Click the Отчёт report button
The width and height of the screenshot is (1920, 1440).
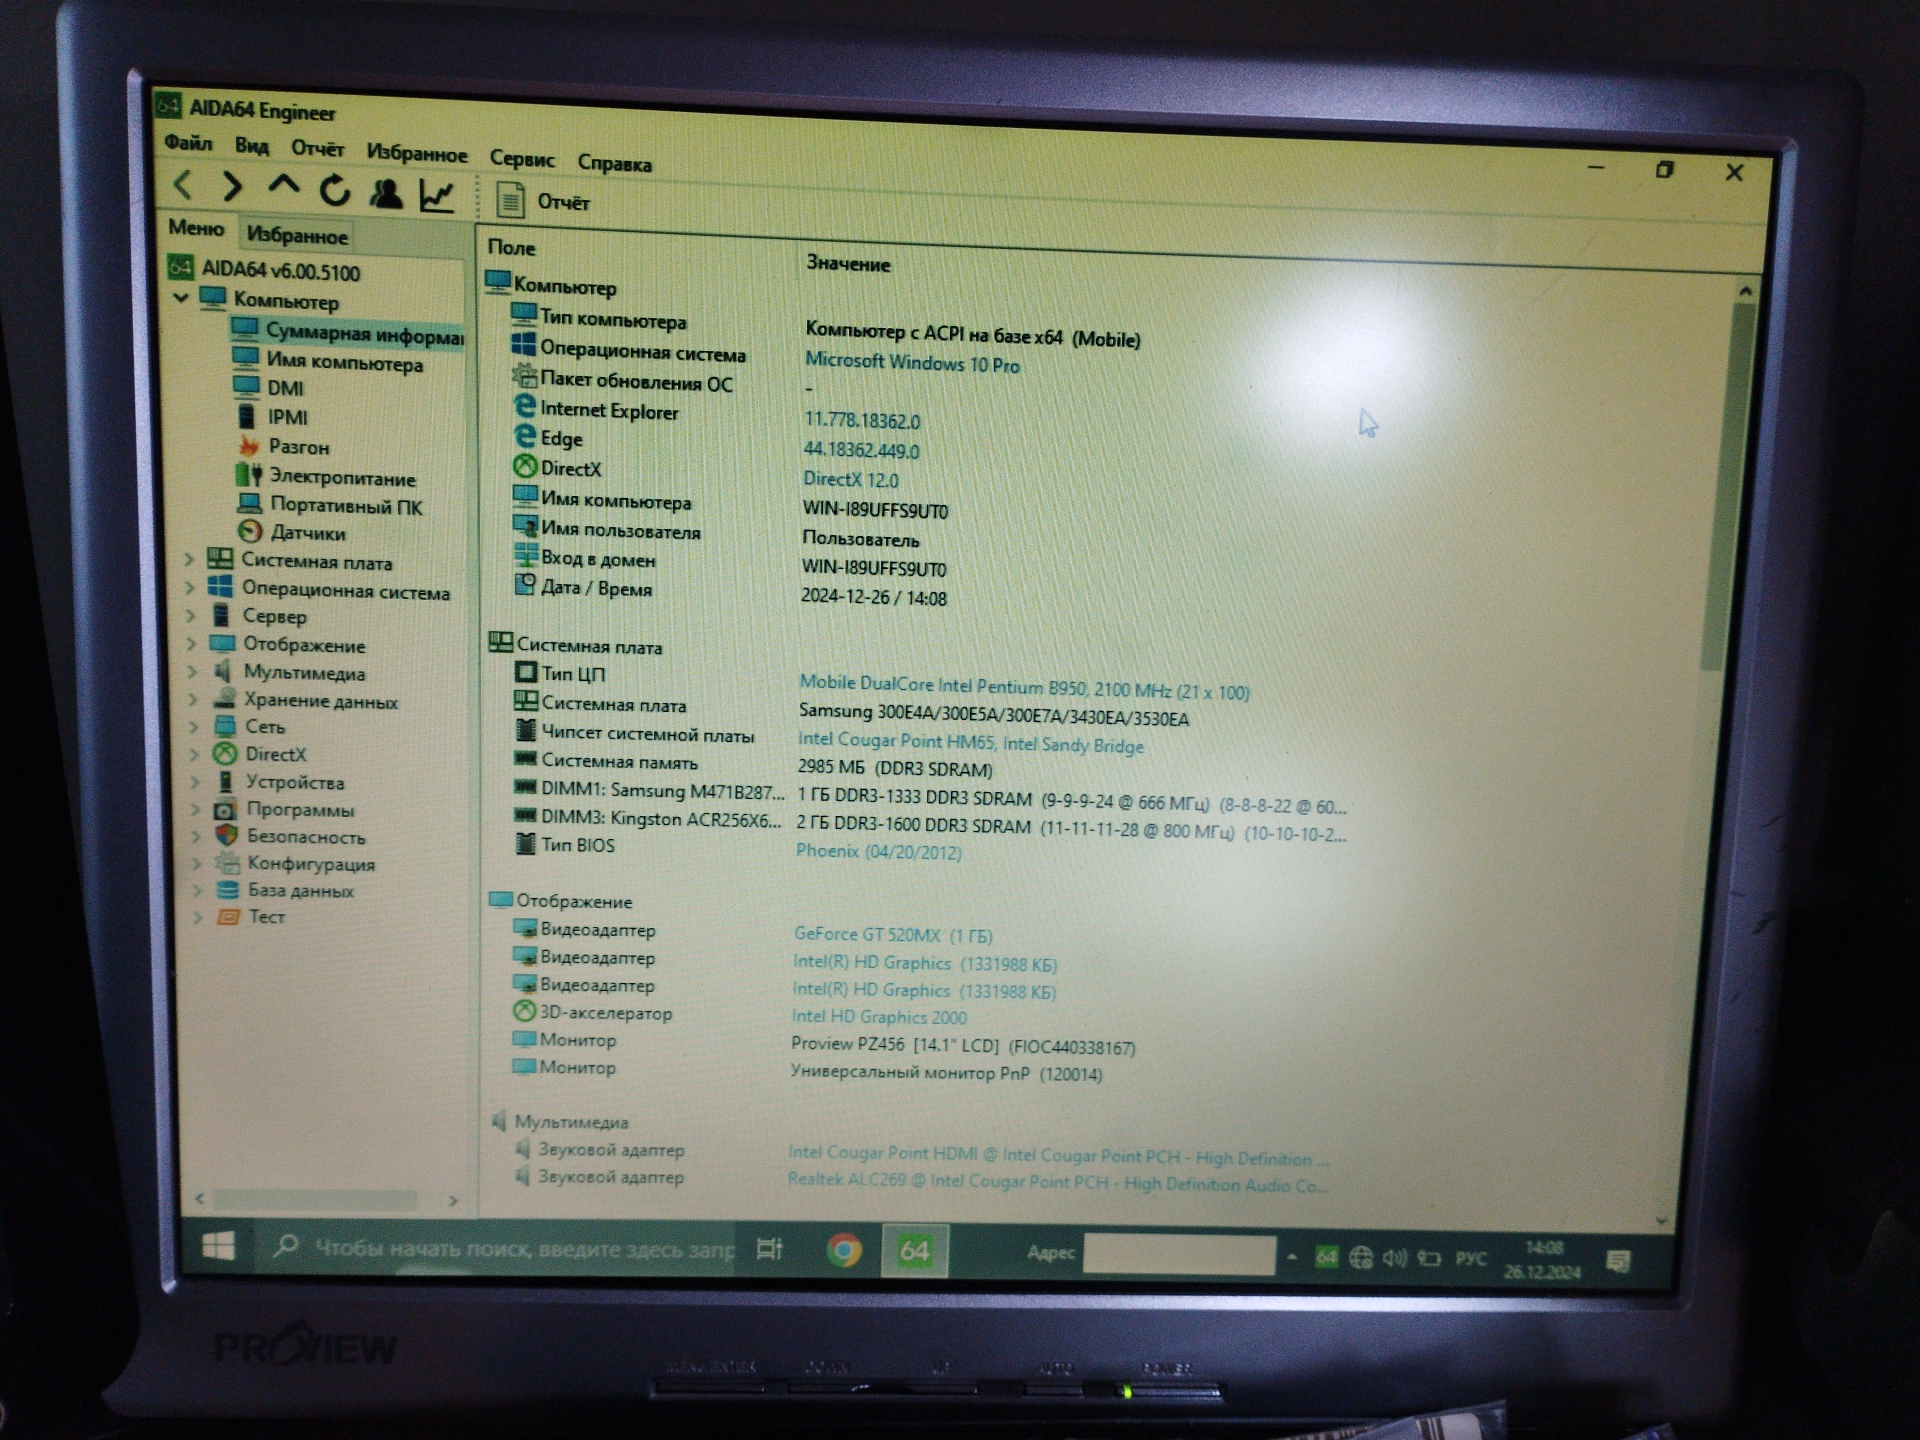point(543,201)
